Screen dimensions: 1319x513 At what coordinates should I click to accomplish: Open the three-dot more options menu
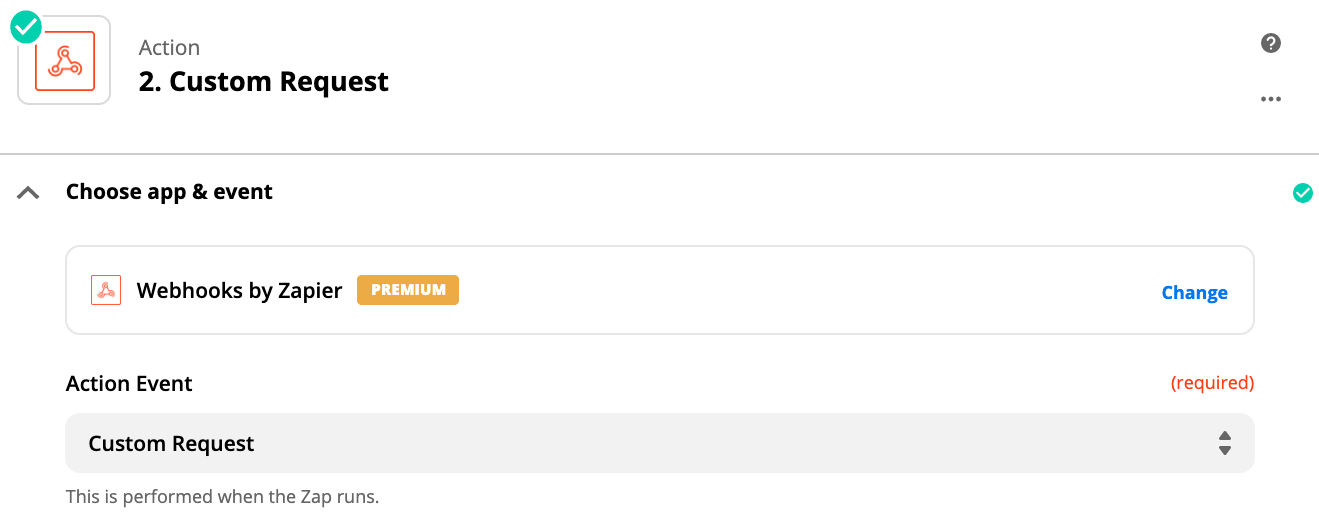click(x=1271, y=99)
